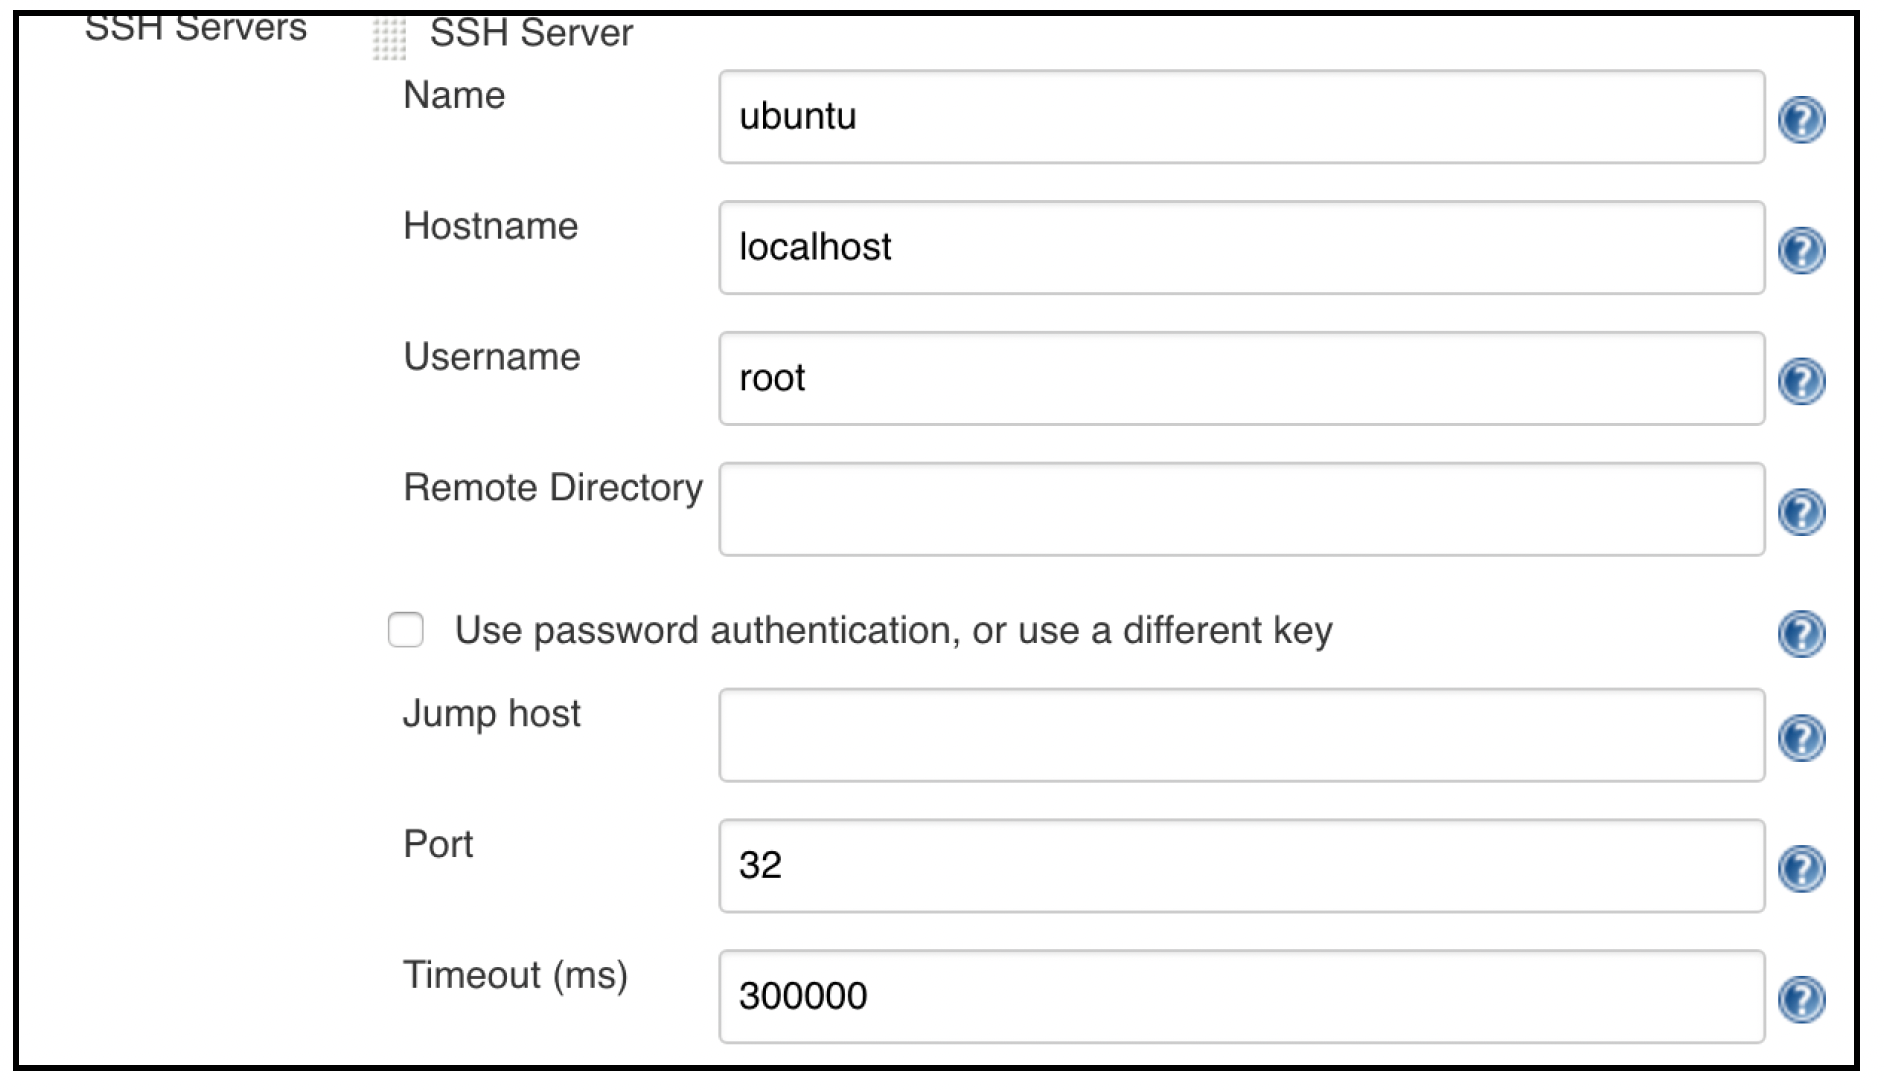This screenshot has width=1884, height=1090.
Task: Show help for the Username field
Action: tap(1801, 381)
